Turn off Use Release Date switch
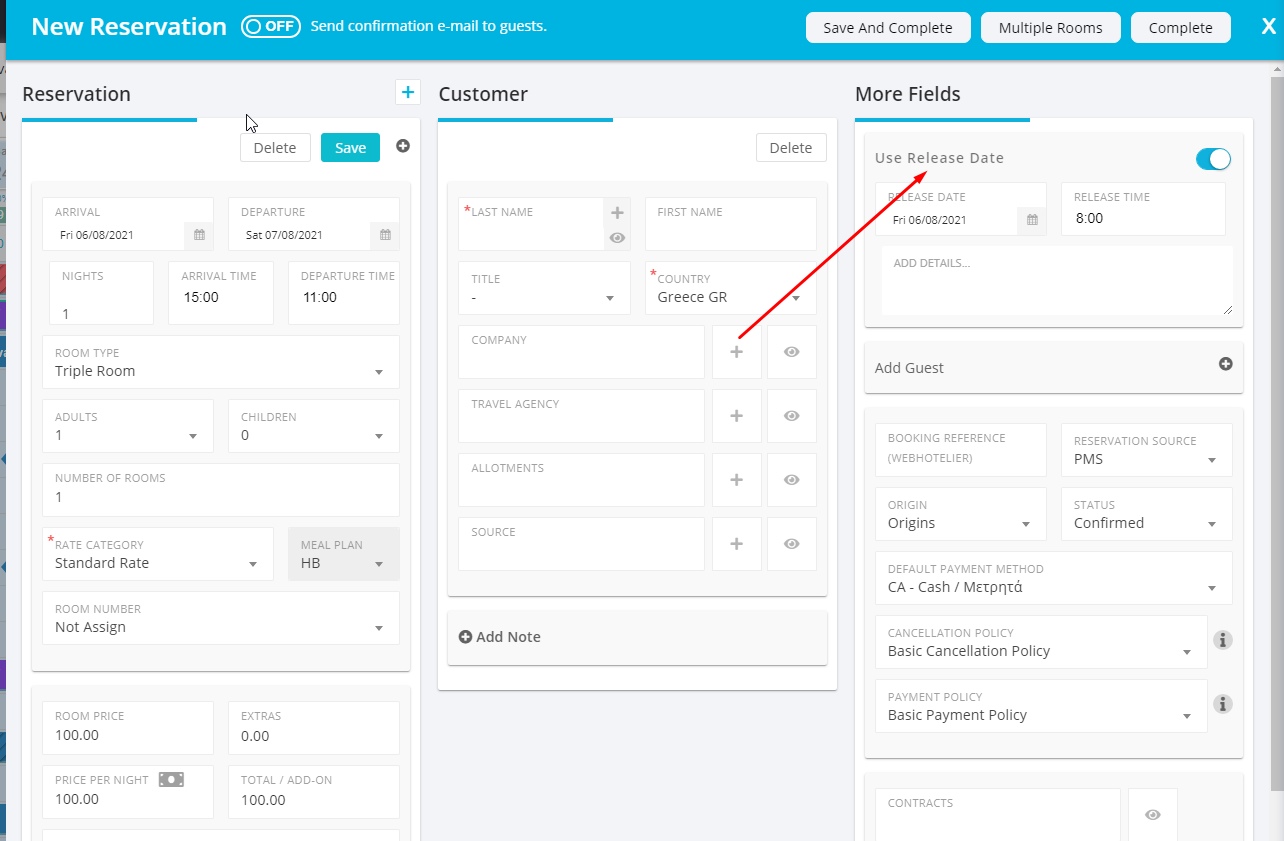This screenshot has width=1284, height=841. click(x=1213, y=159)
